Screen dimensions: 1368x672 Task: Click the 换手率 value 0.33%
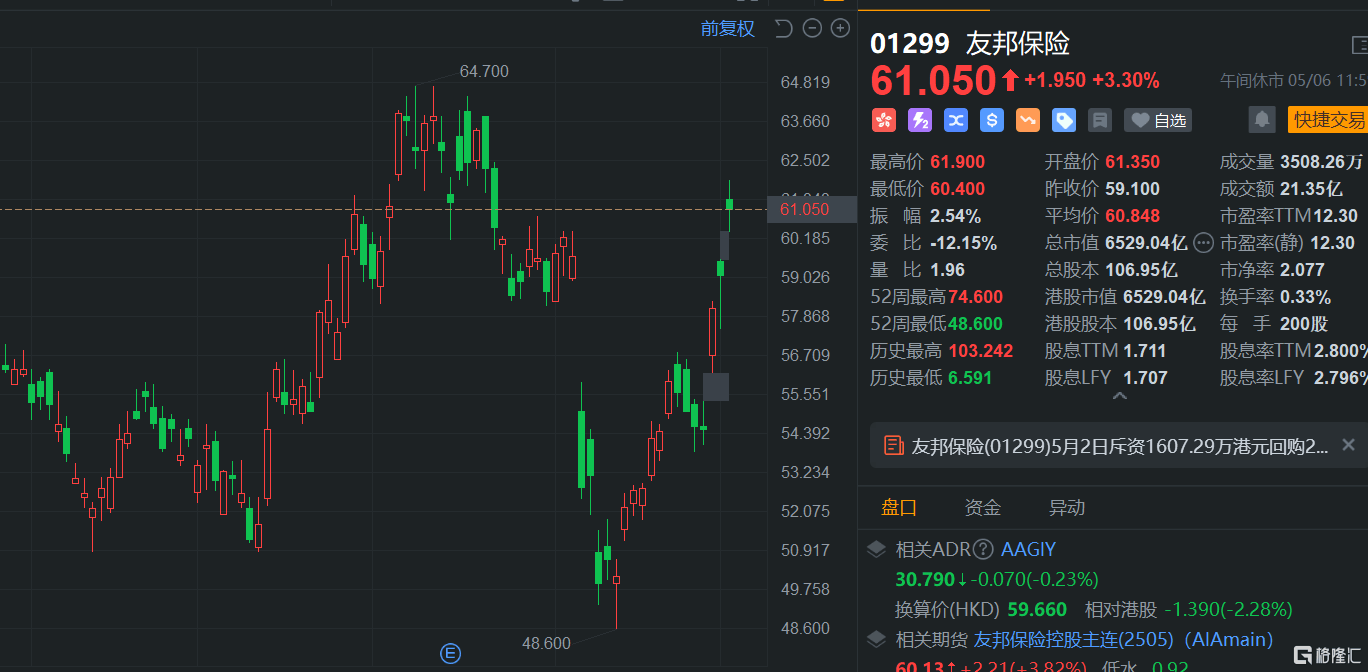tap(1305, 297)
